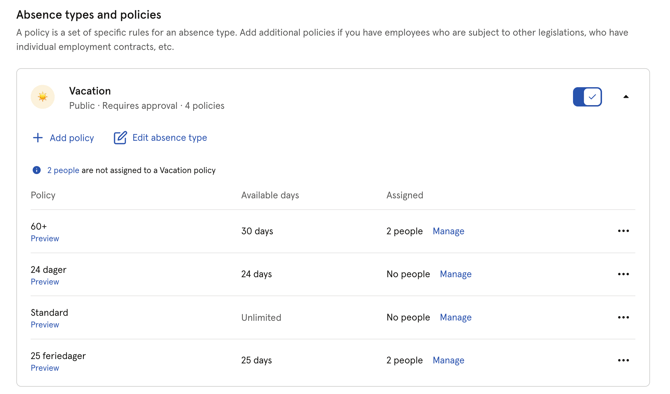Click the Policy column header
This screenshot has height=394, width=670.
43,195
